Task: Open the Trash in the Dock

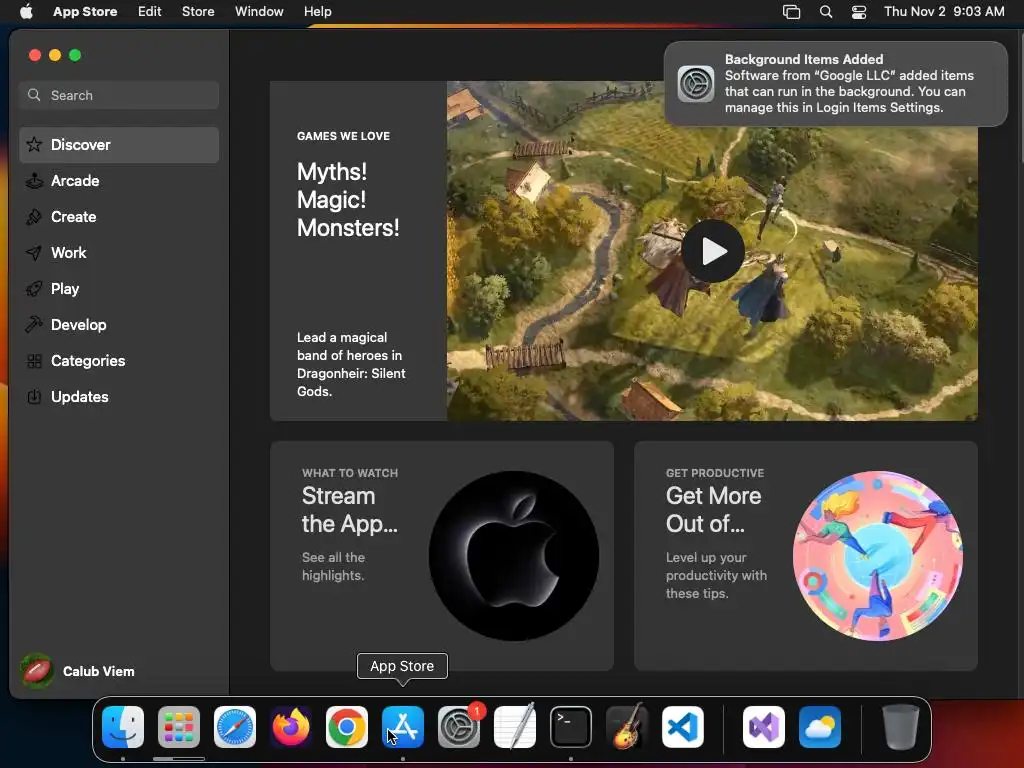Action: click(x=901, y=727)
